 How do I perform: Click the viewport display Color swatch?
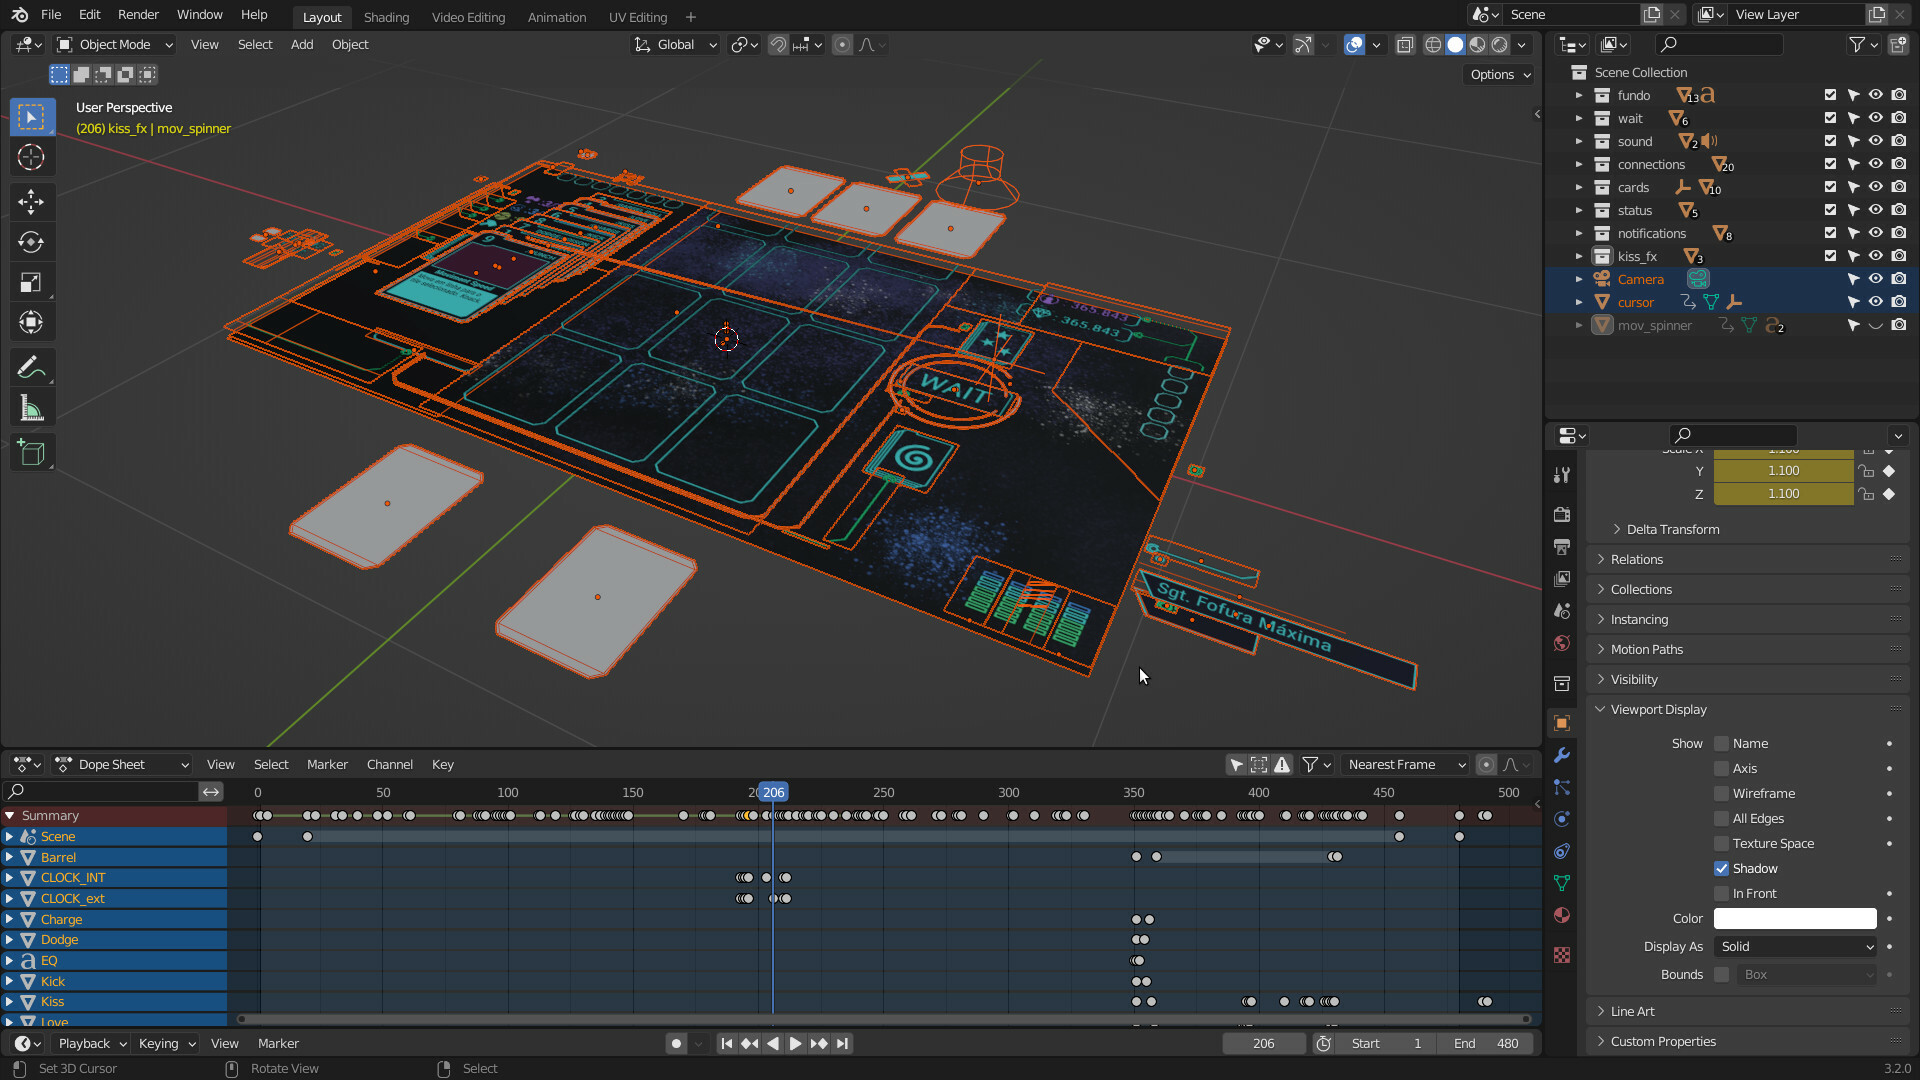pyautogui.click(x=1795, y=919)
